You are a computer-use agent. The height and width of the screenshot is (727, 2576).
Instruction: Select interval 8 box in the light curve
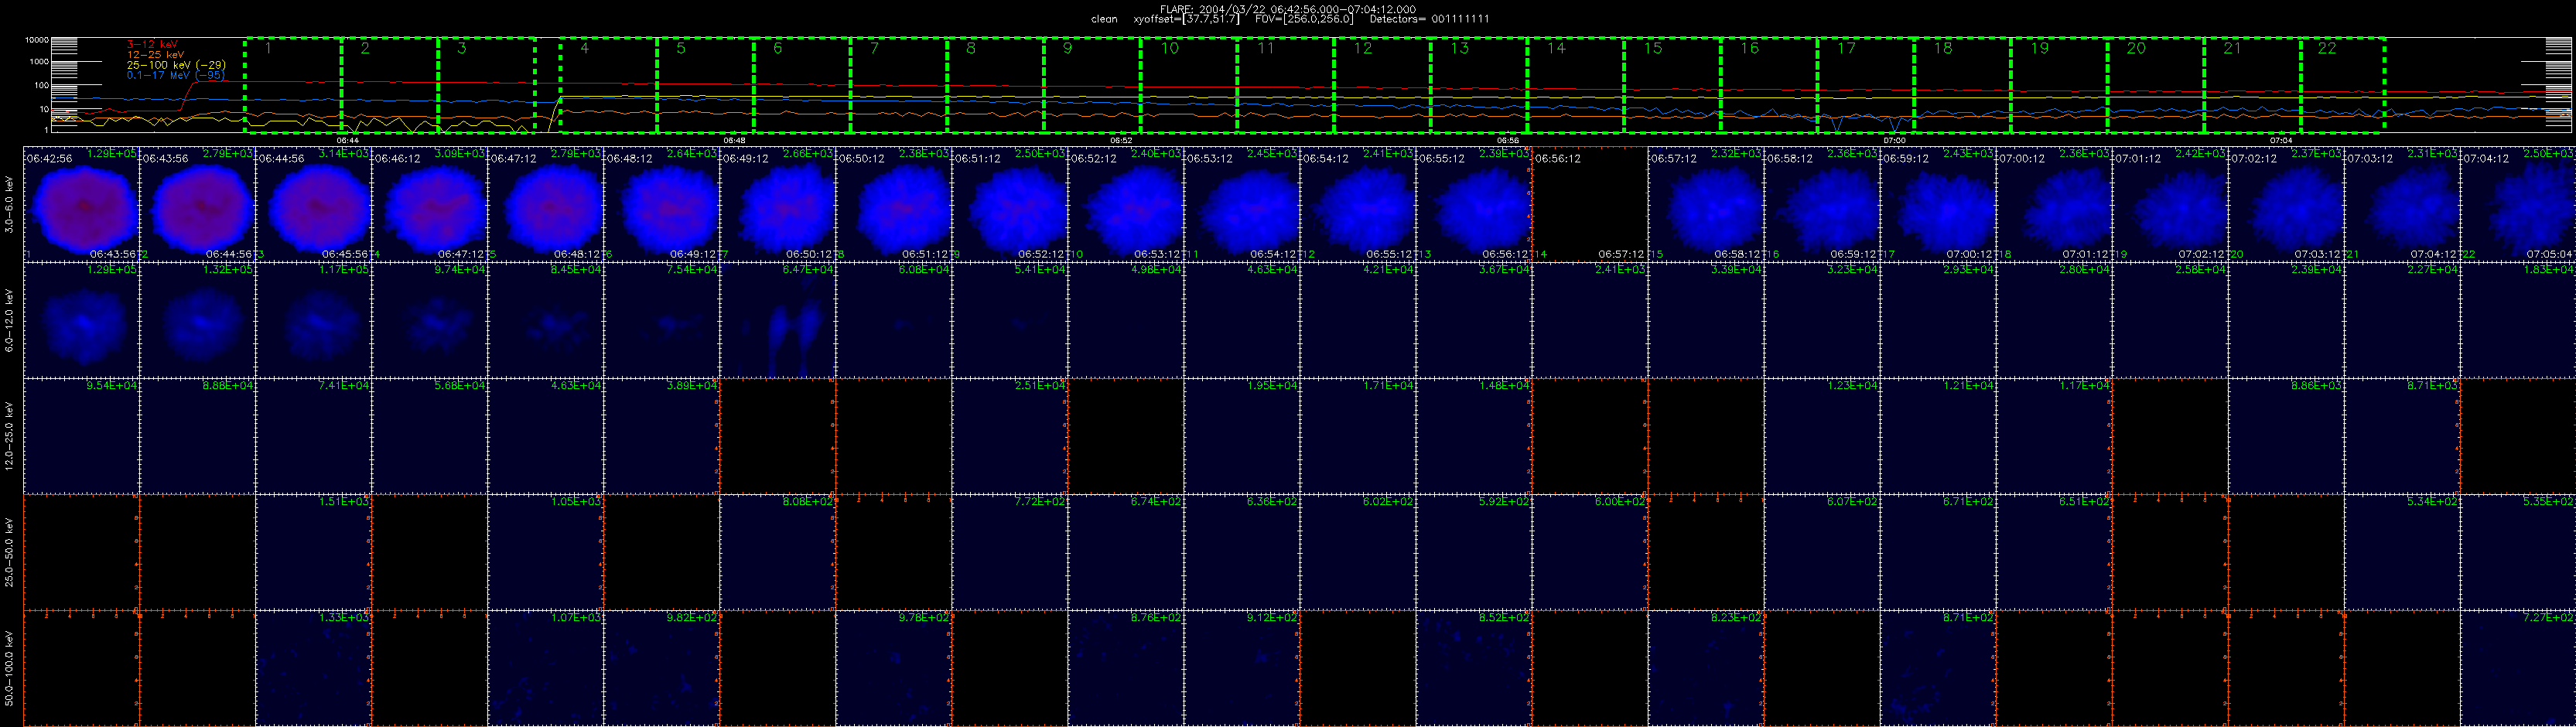tap(996, 85)
